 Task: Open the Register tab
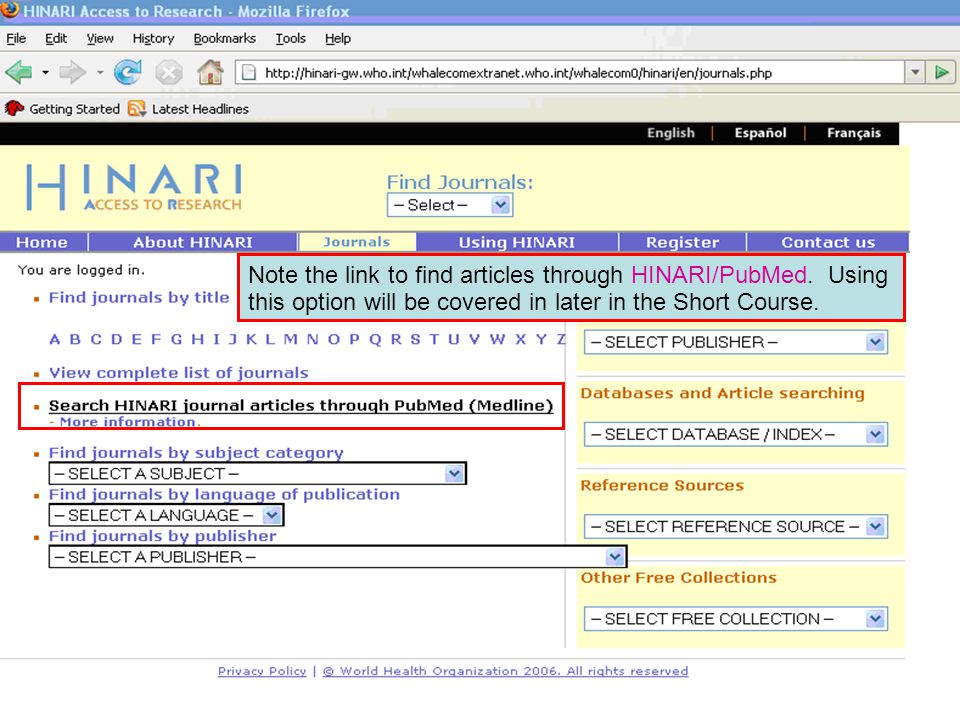[683, 242]
